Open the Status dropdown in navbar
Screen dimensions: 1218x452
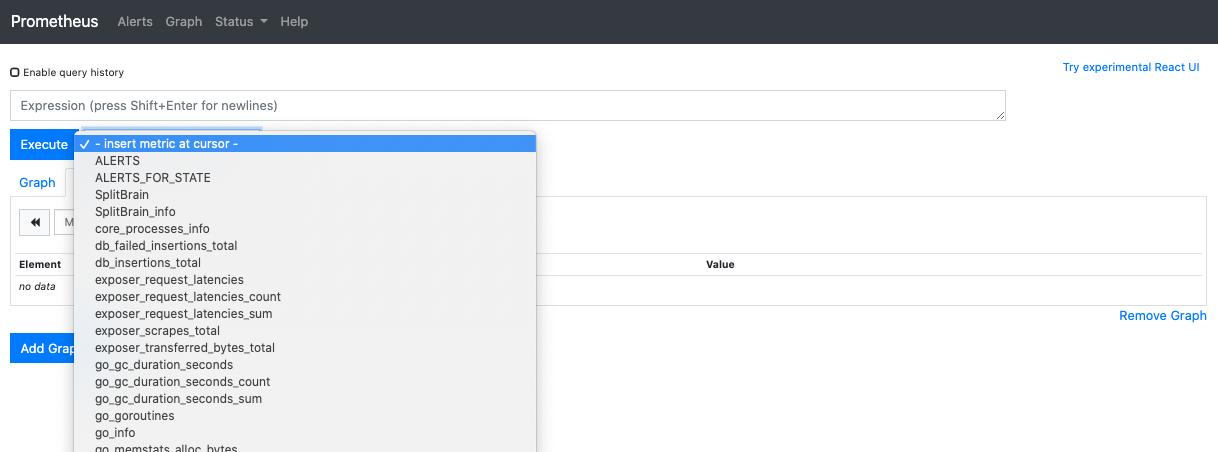click(x=241, y=21)
